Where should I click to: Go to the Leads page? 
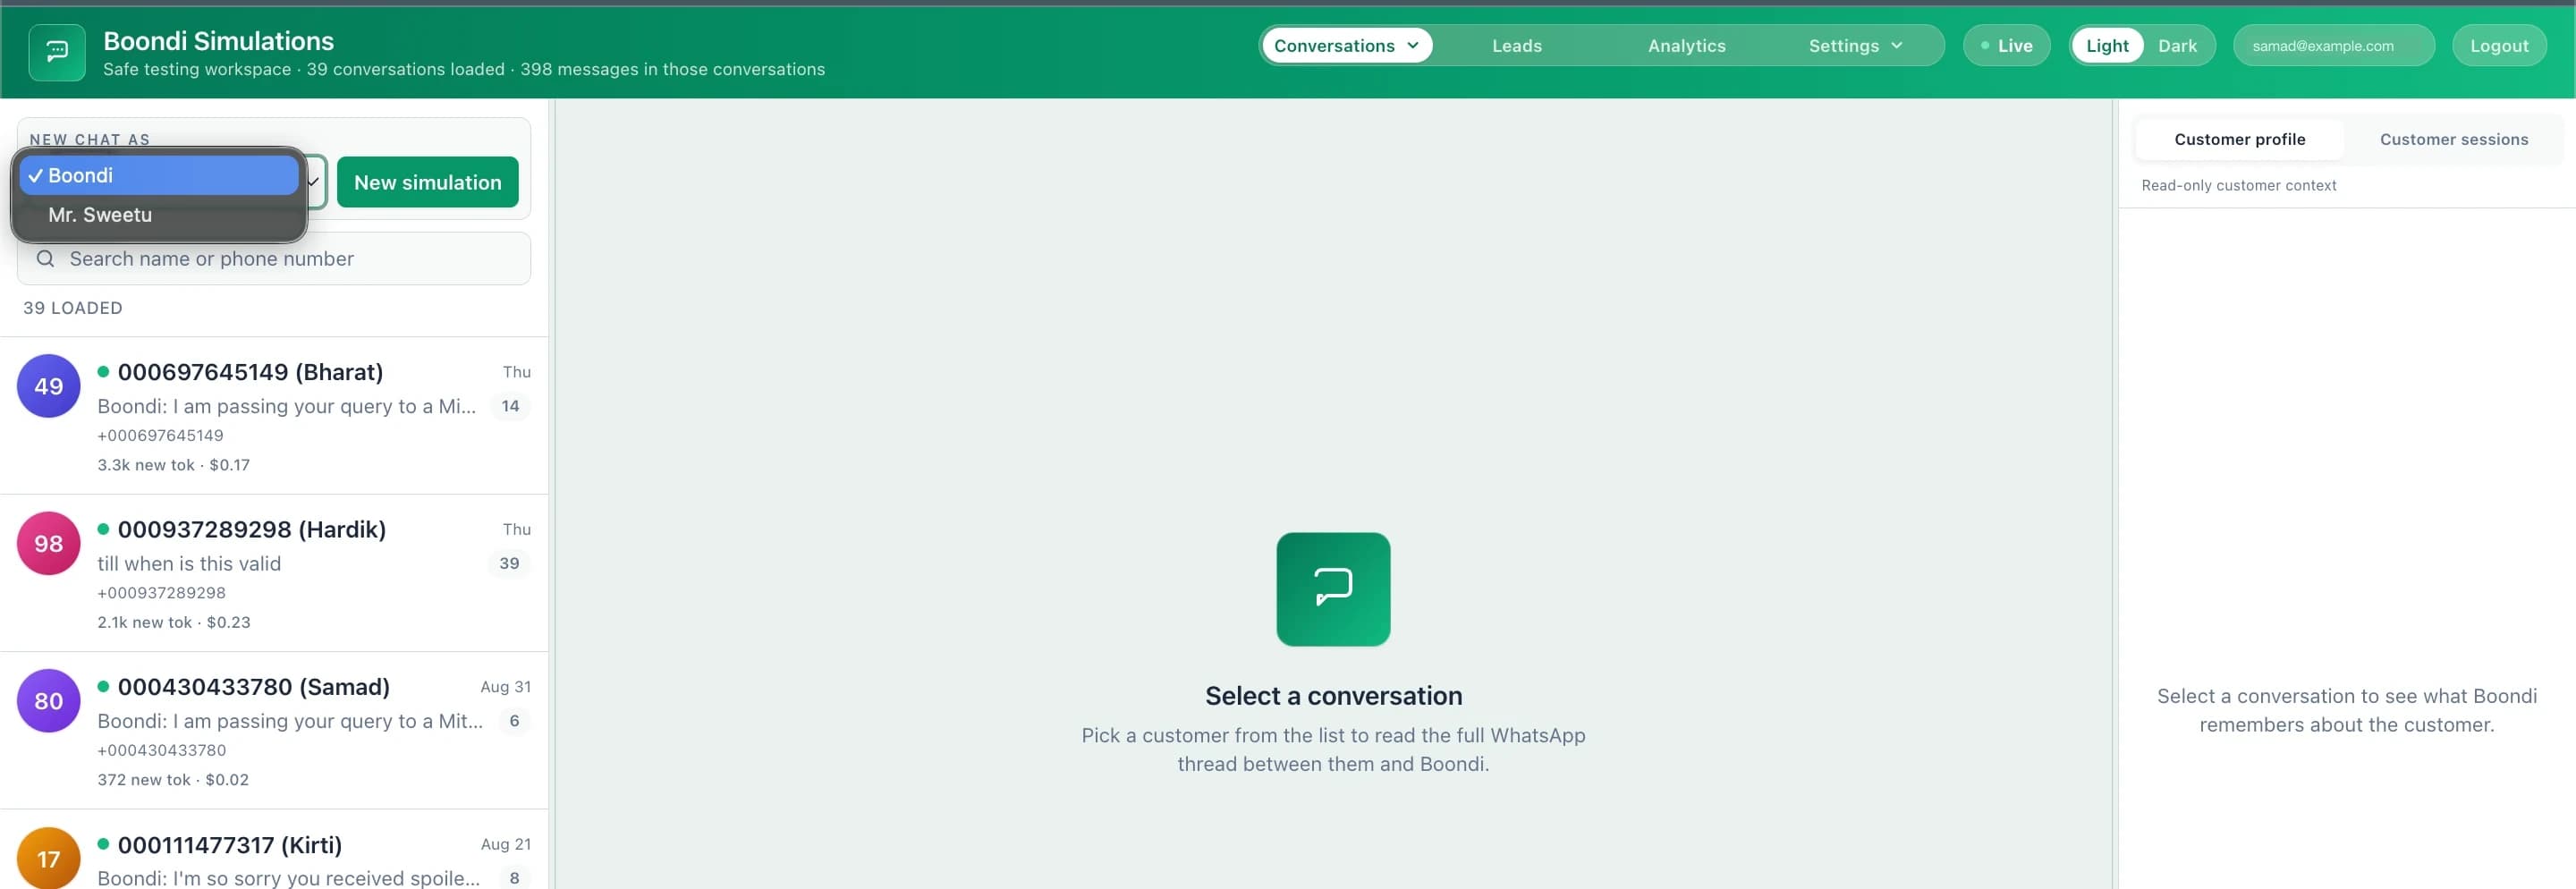pos(1516,46)
